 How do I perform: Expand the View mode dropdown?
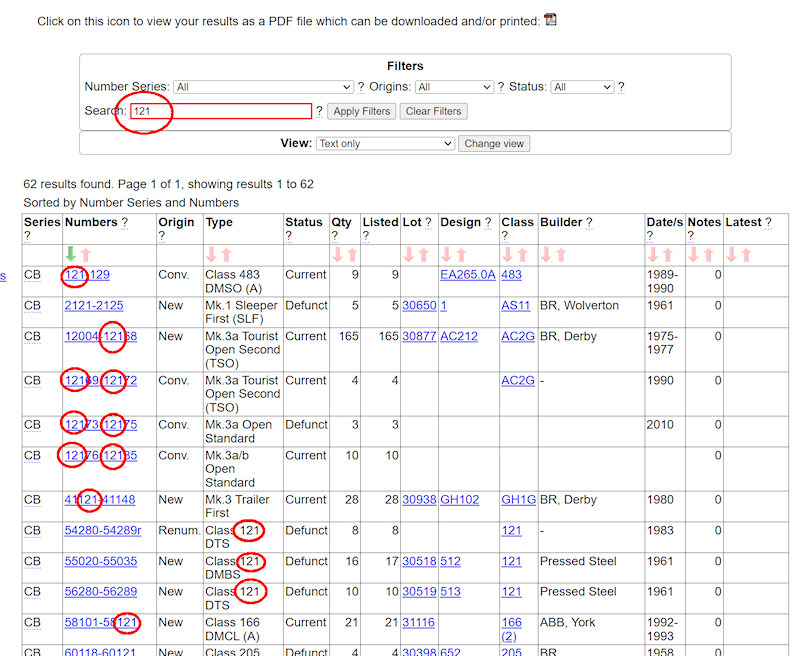(385, 144)
